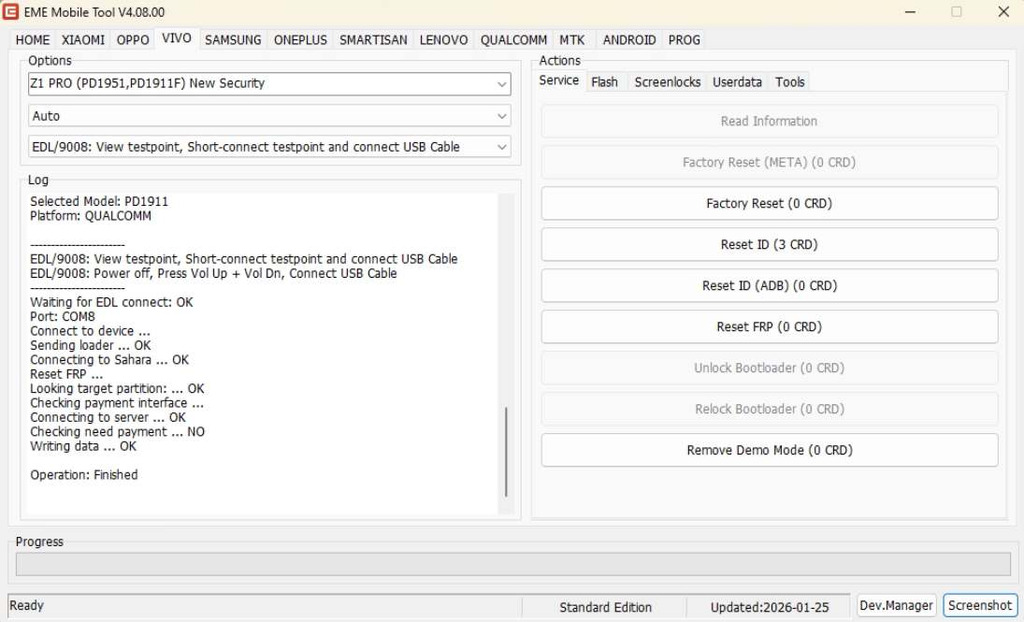Click the Read Information button
This screenshot has width=1024, height=622.
769,121
